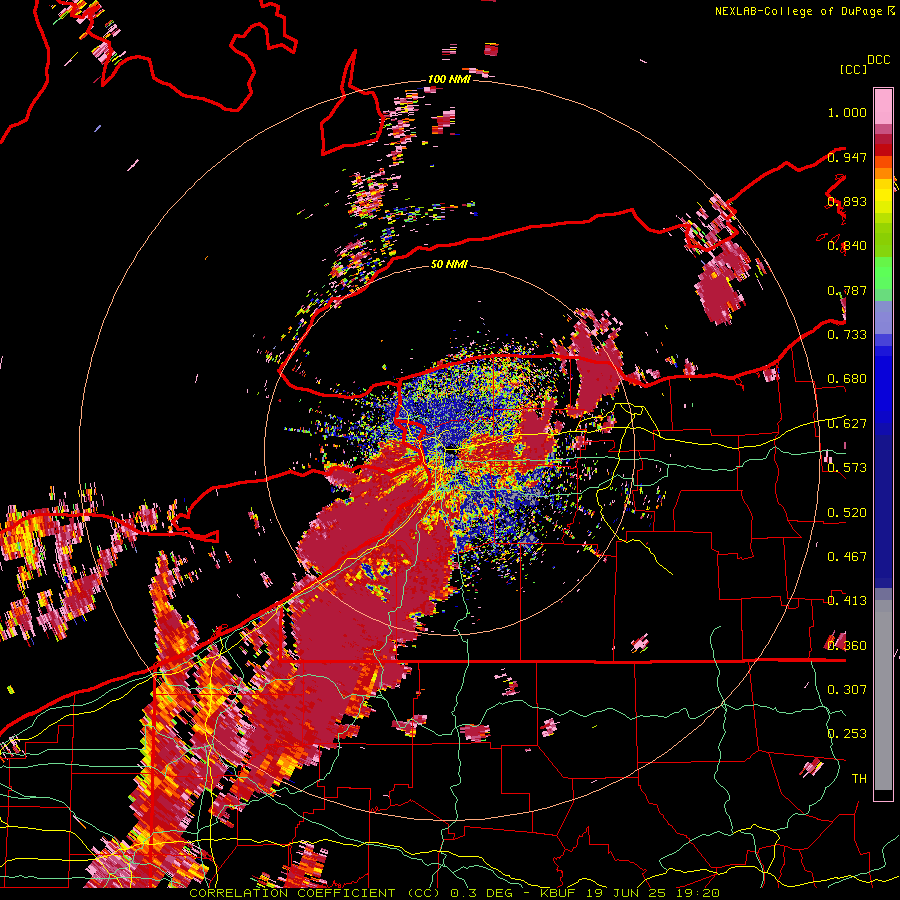Click the 0.680 scale value
This screenshot has width=900, height=900.
coord(847,379)
